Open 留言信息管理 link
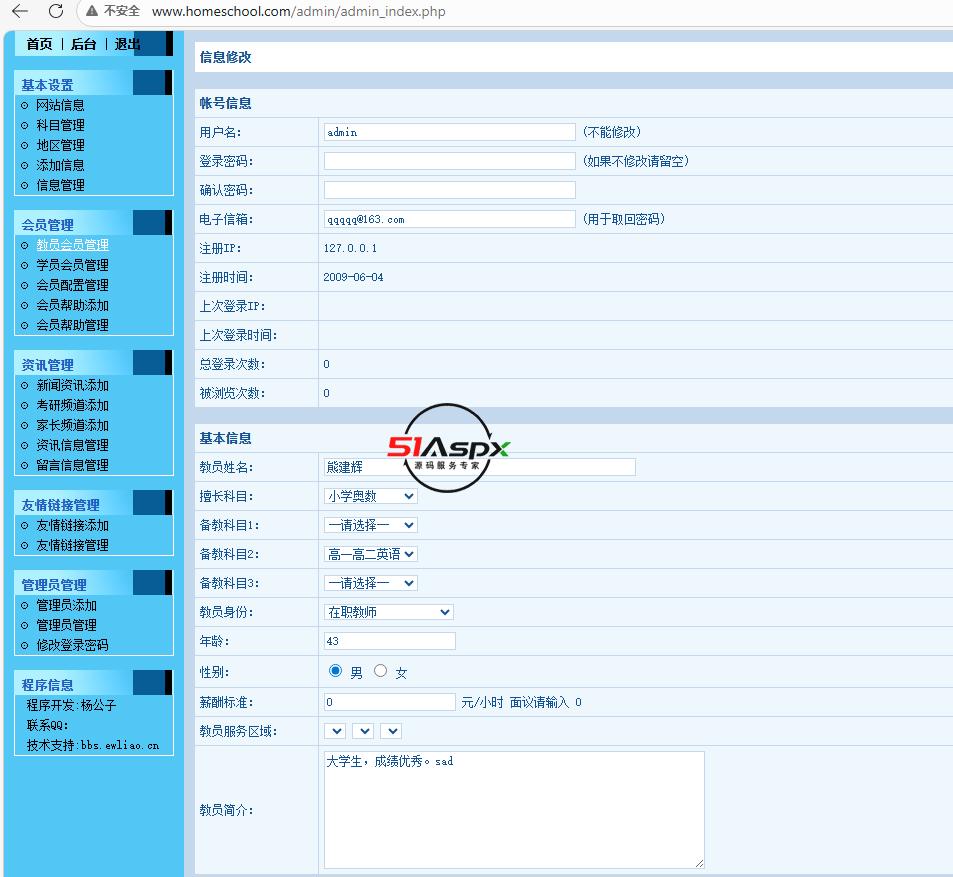This screenshot has width=953, height=877. coord(72,466)
